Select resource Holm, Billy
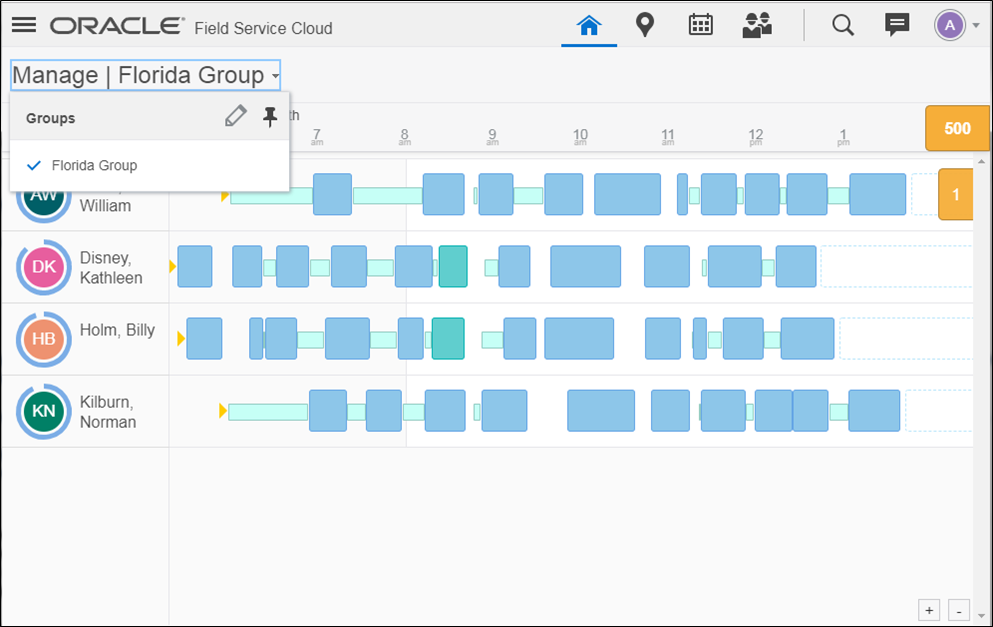 [117, 330]
